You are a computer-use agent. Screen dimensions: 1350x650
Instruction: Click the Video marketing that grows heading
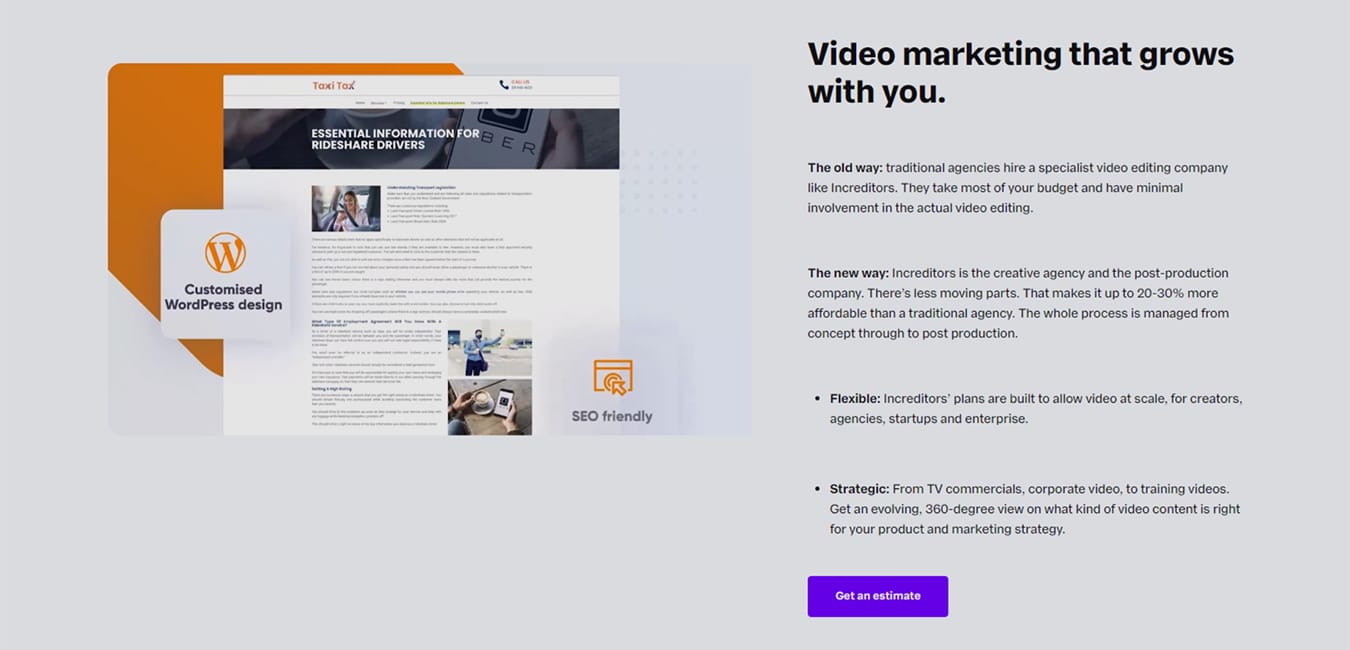pyautogui.click(x=1020, y=72)
